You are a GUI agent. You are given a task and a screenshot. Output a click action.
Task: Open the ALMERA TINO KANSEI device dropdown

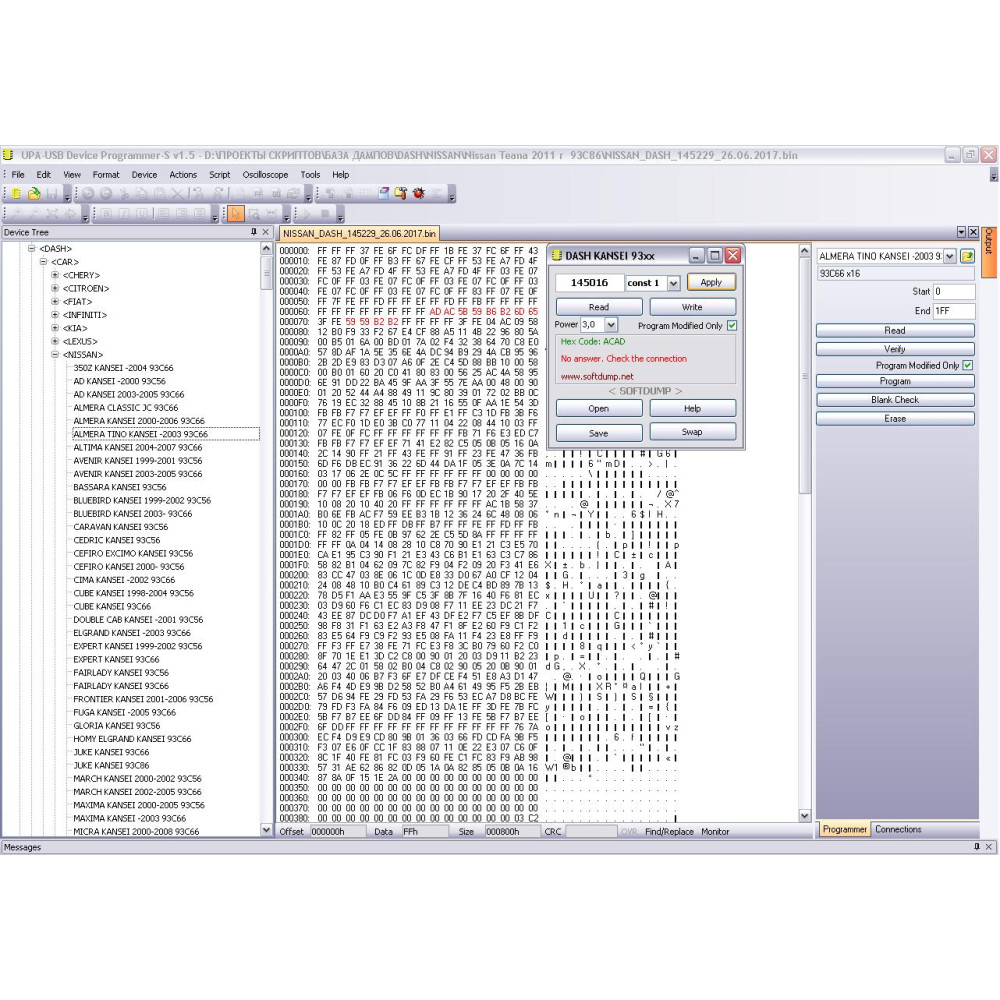coord(949,256)
